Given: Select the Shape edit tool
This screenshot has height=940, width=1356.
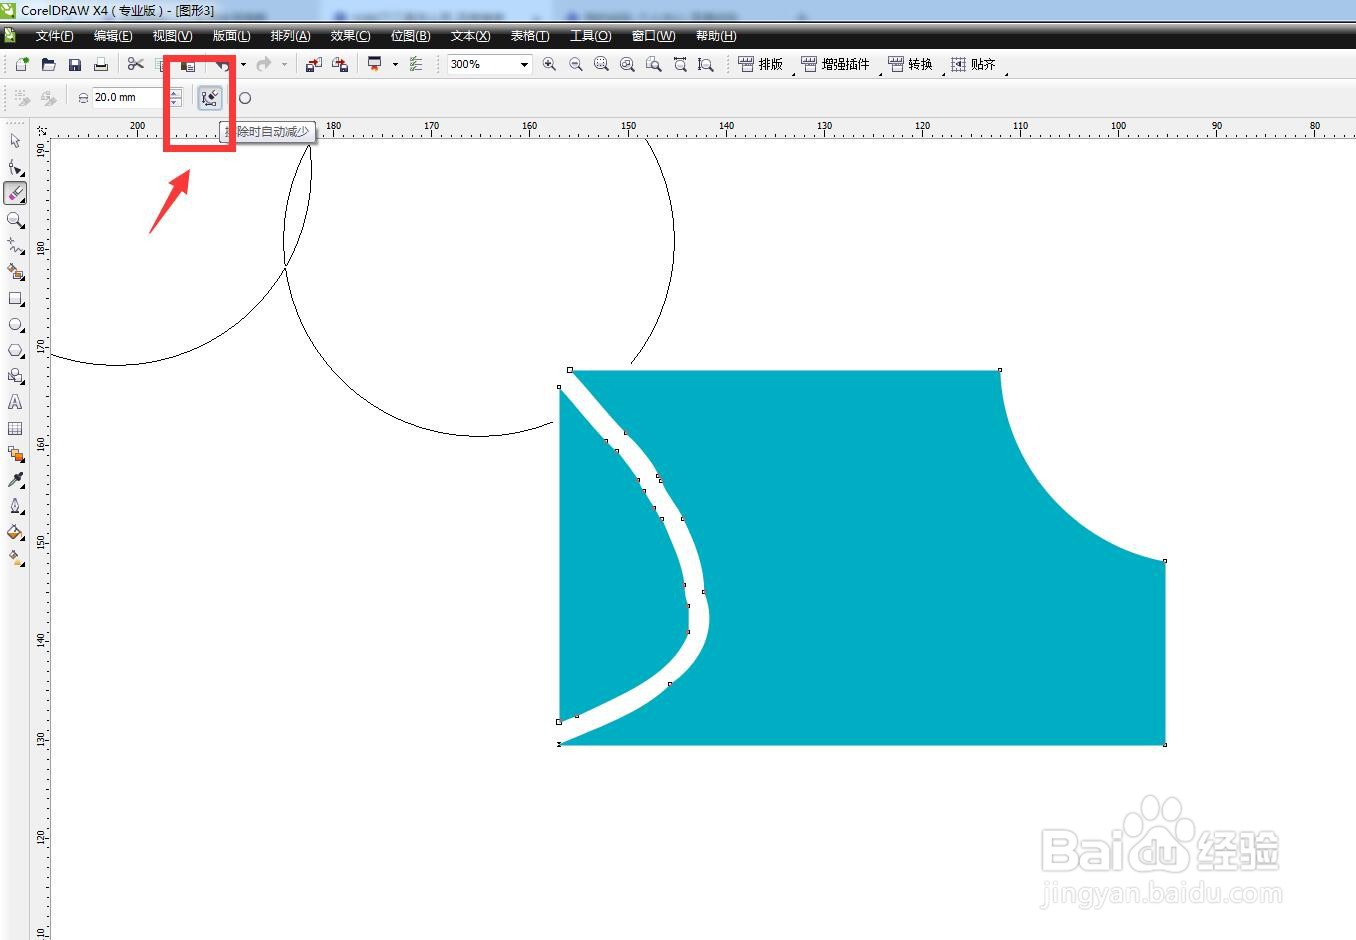Looking at the screenshot, I should (15, 167).
